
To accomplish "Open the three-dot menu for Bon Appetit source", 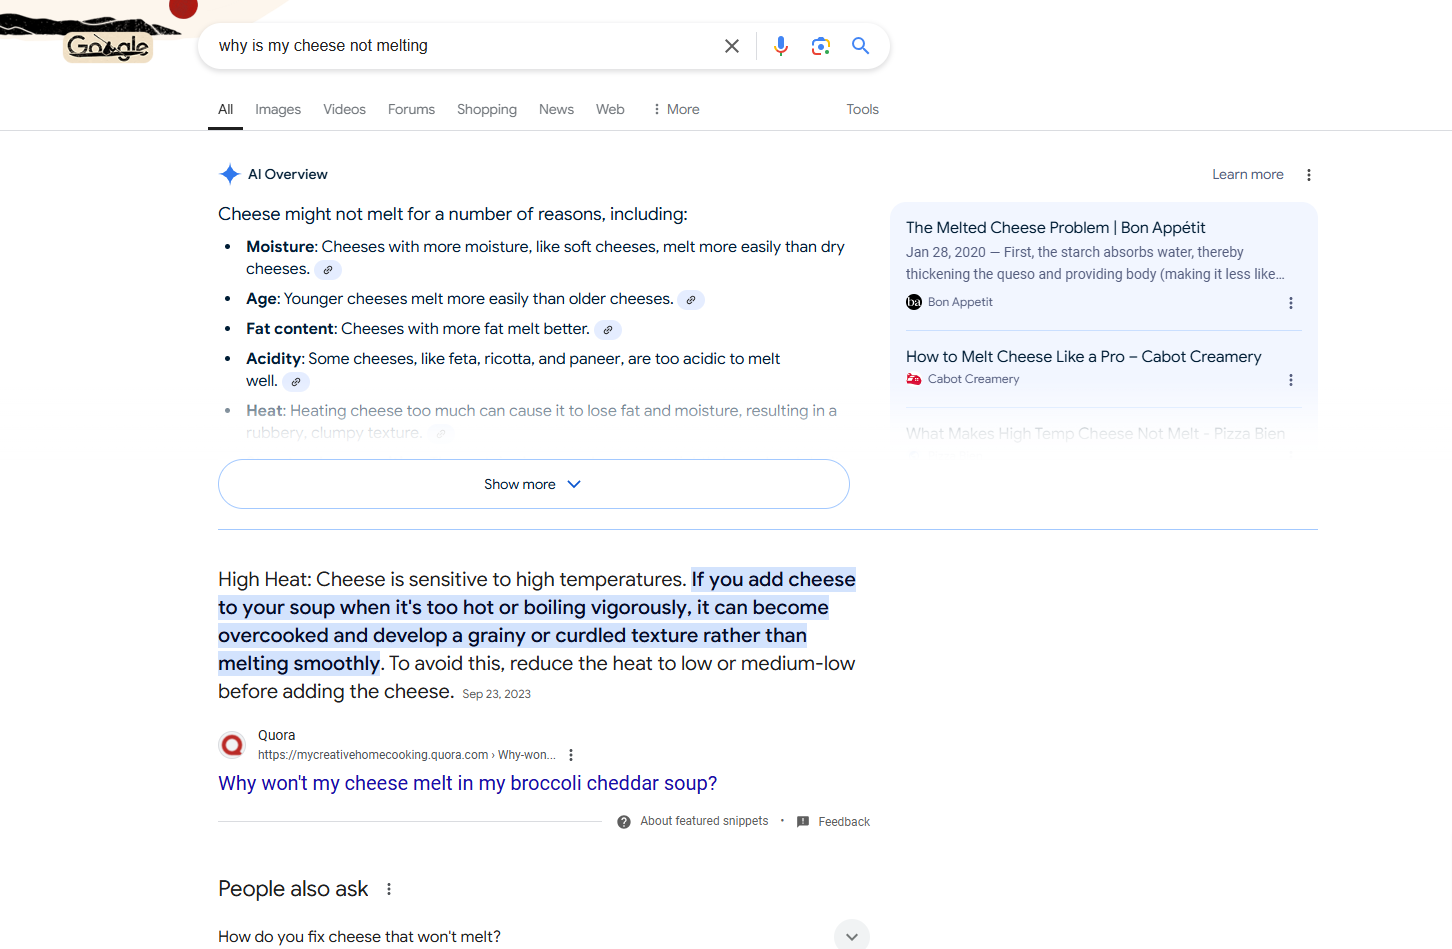I will (1290, 303).
